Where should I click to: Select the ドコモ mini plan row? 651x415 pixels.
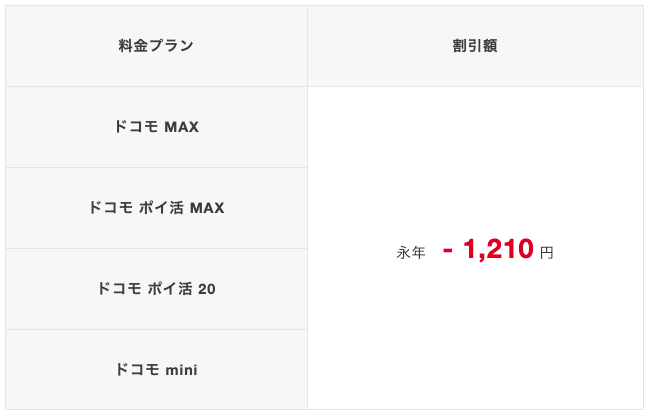[157, 369]
